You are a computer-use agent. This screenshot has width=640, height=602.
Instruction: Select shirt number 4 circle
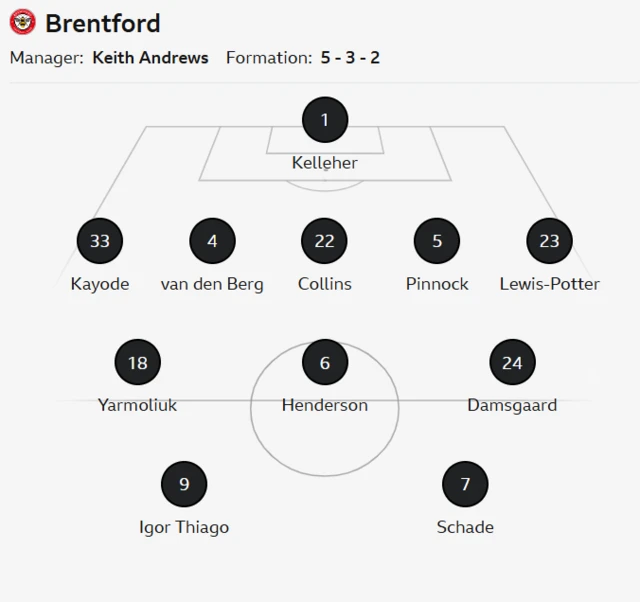click(212, 241)
